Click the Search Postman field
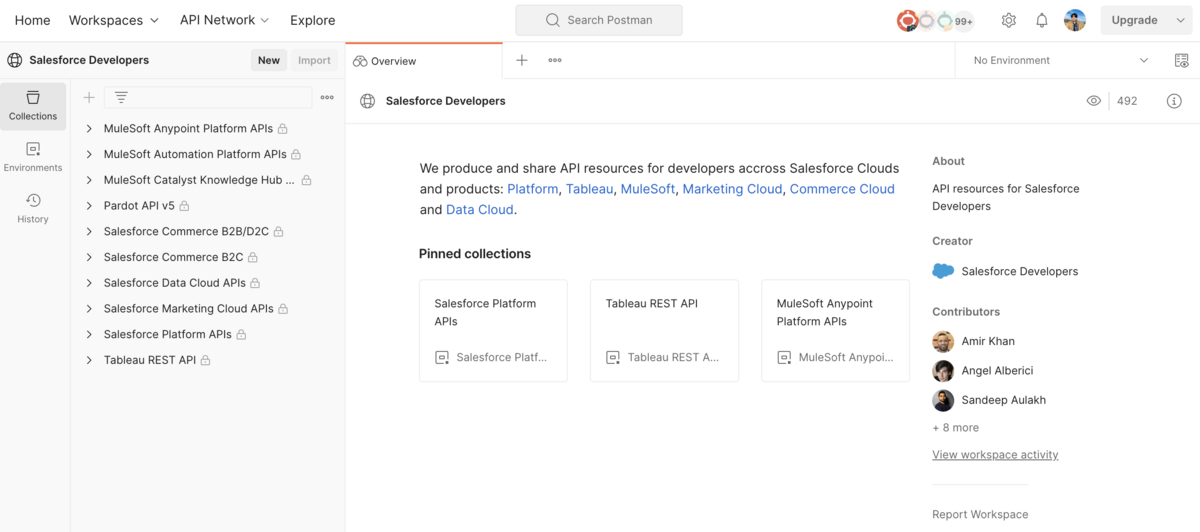The image size is (1200, 532). 599,20
